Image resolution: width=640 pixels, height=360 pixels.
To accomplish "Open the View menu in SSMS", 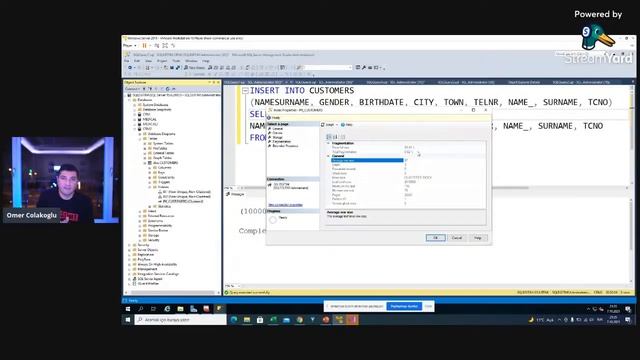I will click(x=148, y=61).
